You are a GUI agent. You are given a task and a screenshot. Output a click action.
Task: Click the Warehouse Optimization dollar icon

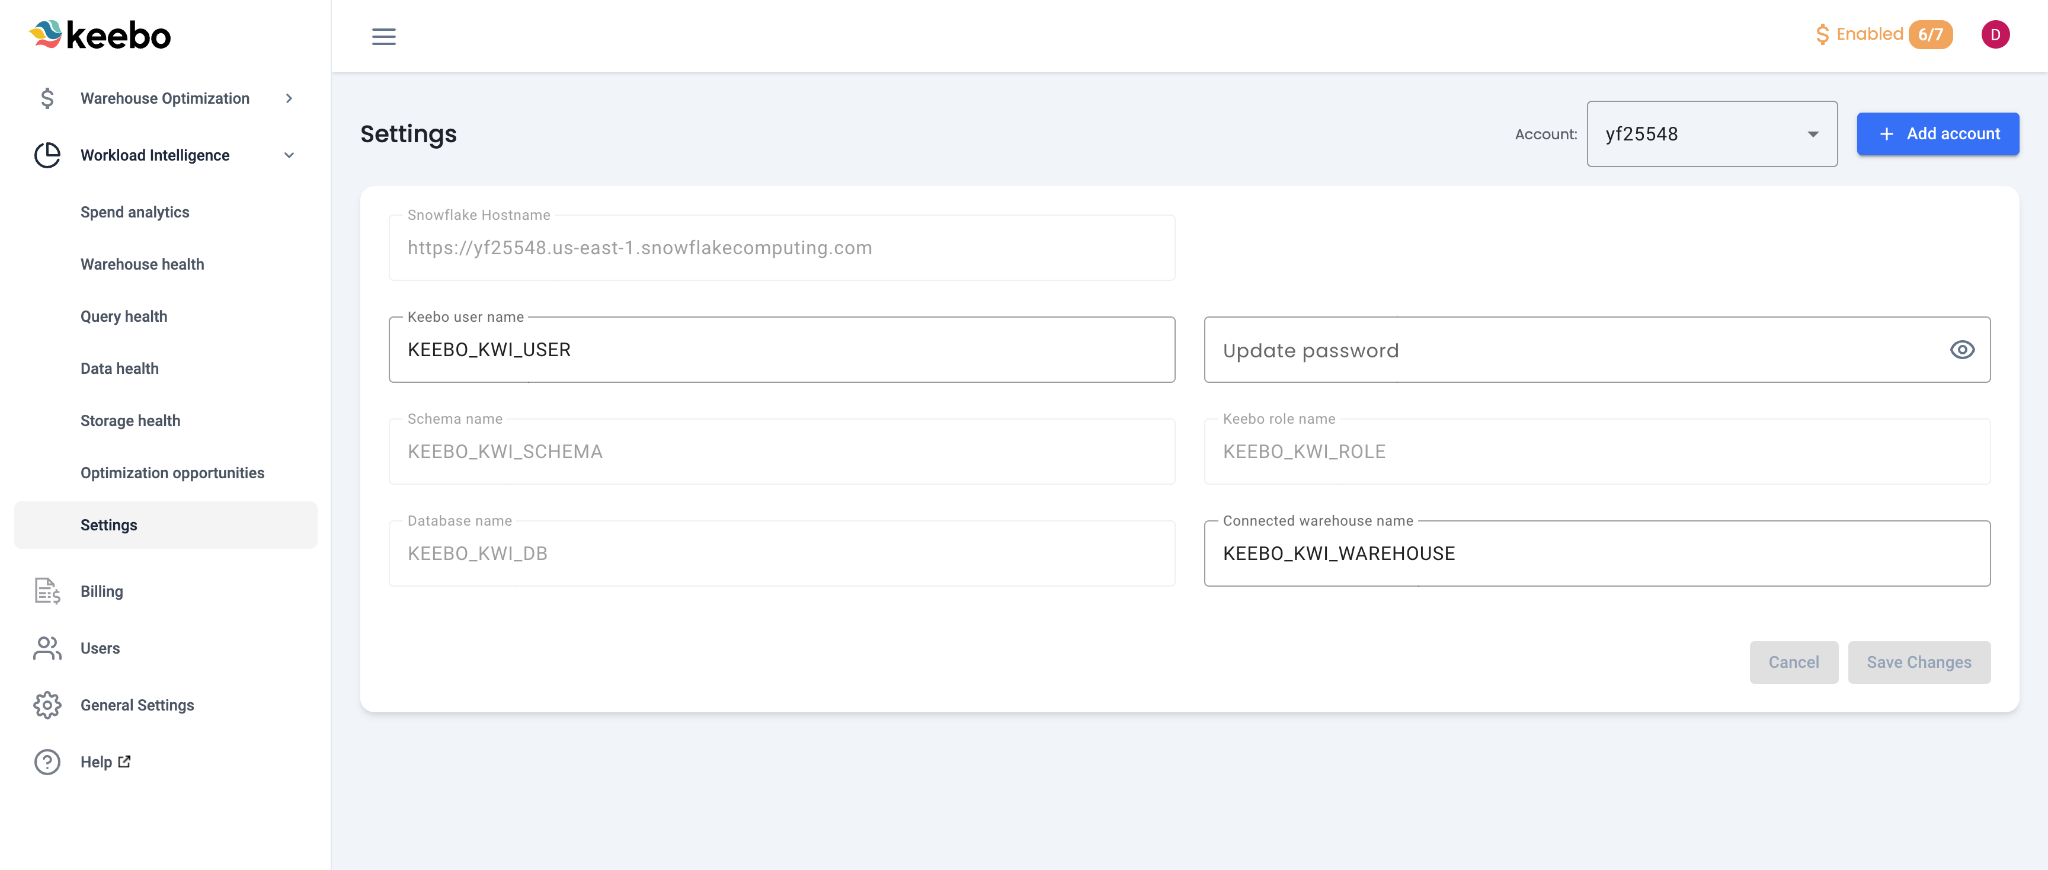tap(47, 98)
